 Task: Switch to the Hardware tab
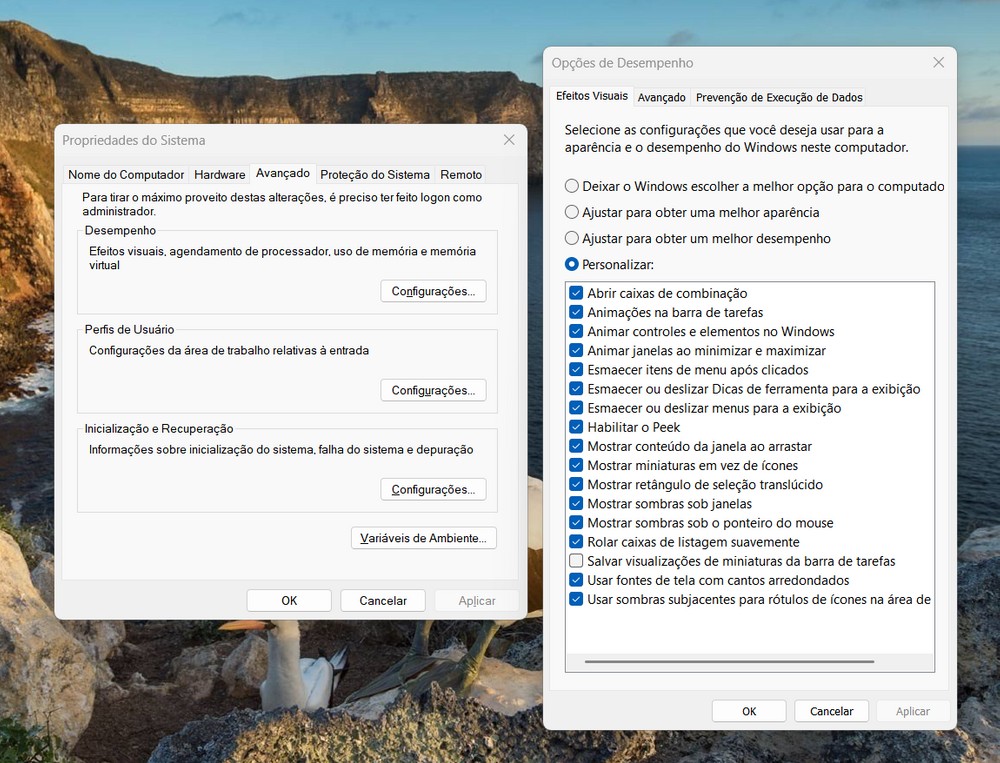pos(219,174)
